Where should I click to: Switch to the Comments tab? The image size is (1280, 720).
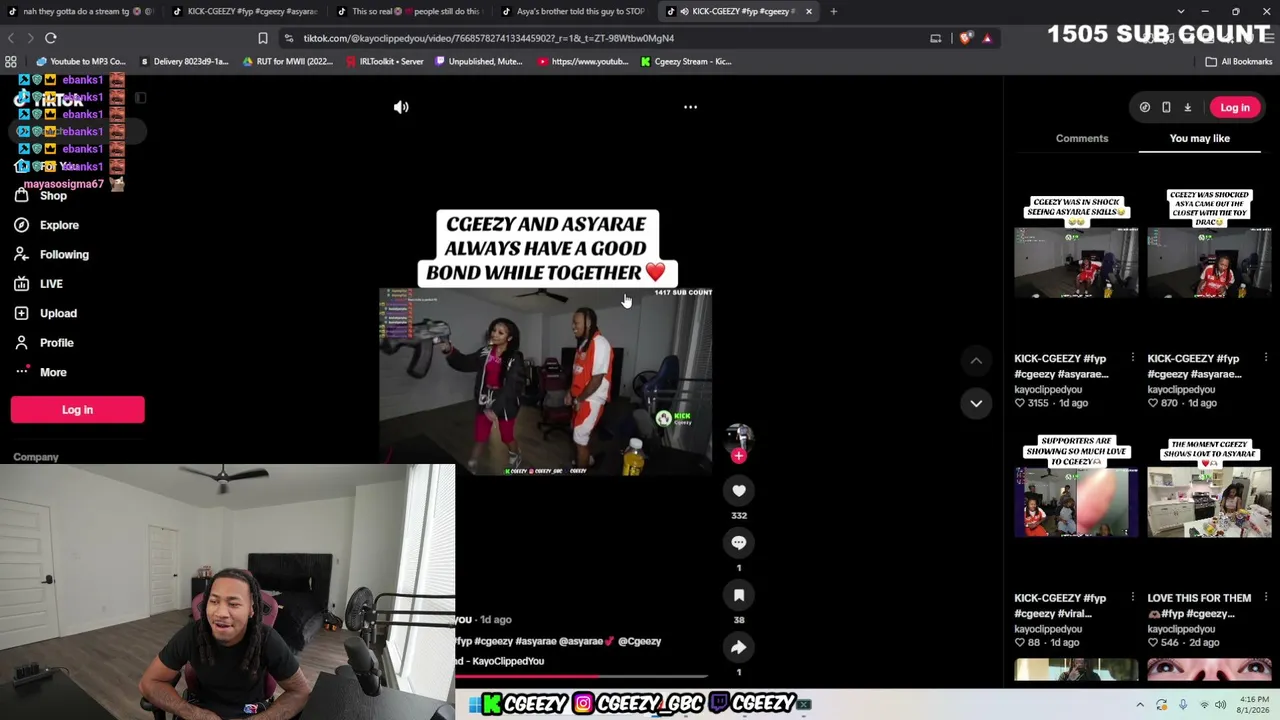click(x=1082, y=138)
